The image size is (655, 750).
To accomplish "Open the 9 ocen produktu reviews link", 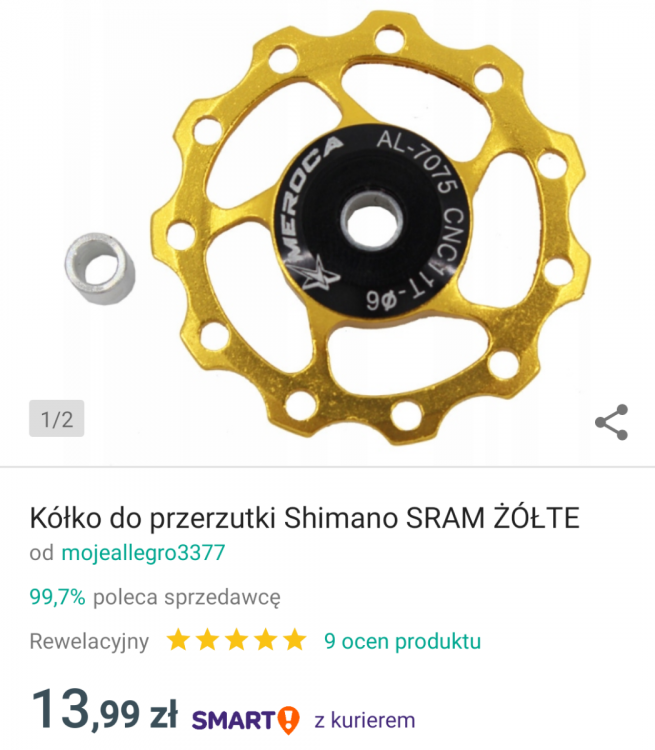I will [x=402, y=641].
